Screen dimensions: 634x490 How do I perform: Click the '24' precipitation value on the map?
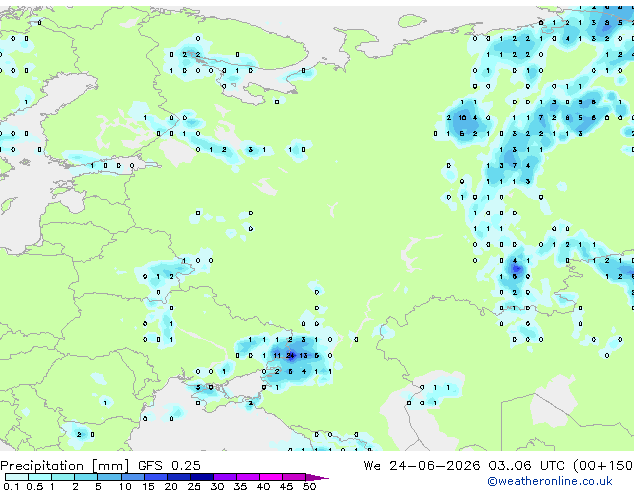click(290, 355)
